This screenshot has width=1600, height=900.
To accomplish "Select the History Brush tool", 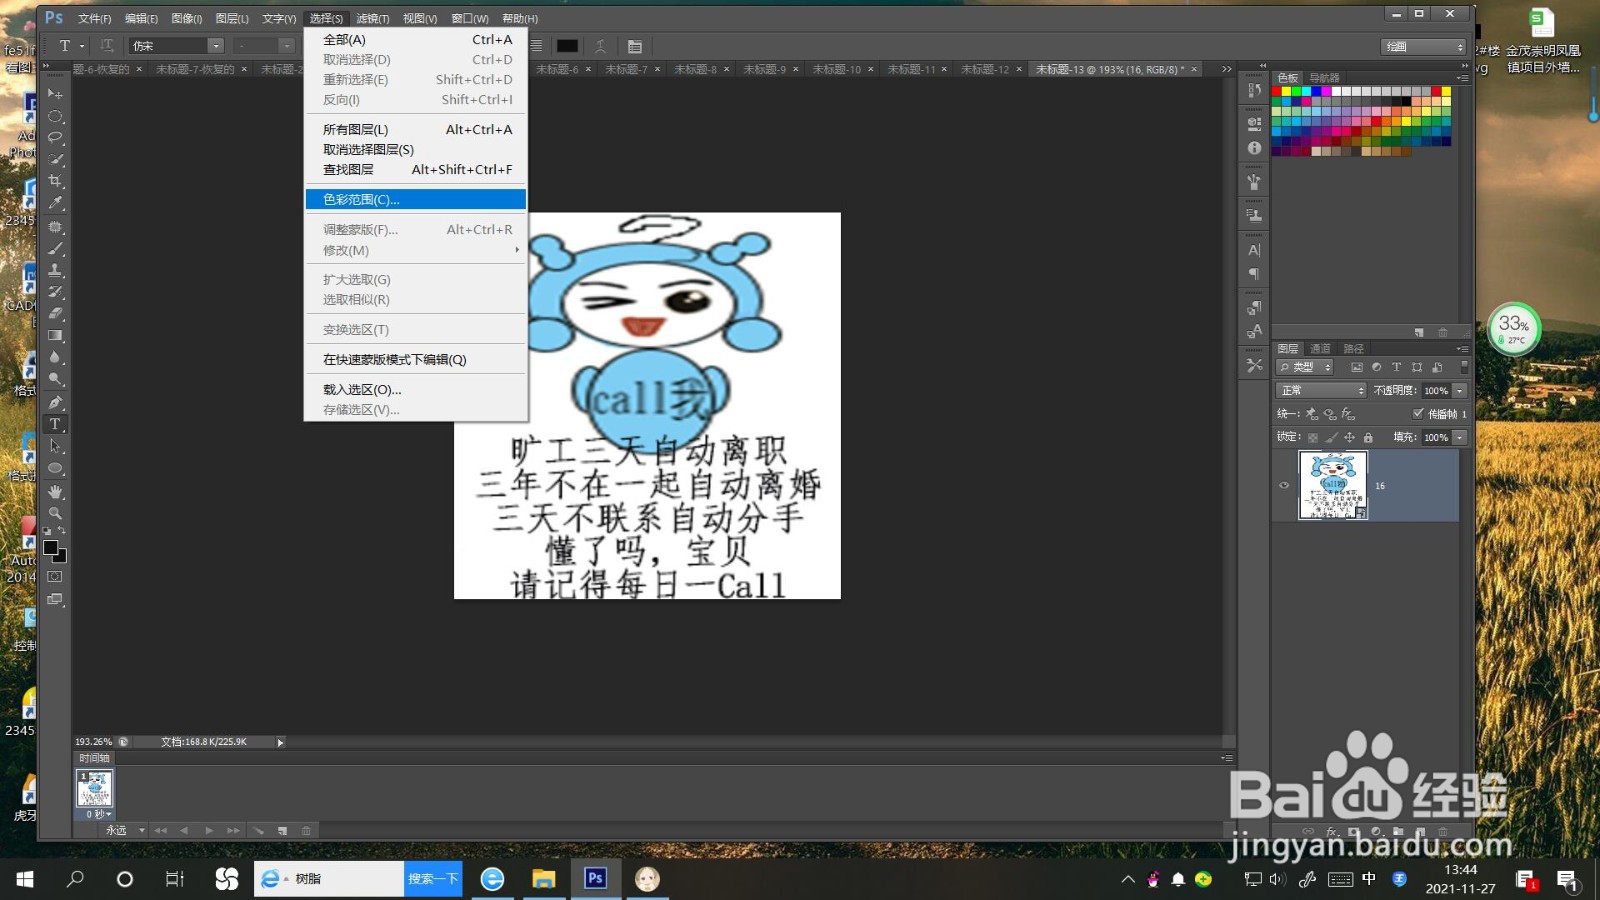I will (55, 292).
